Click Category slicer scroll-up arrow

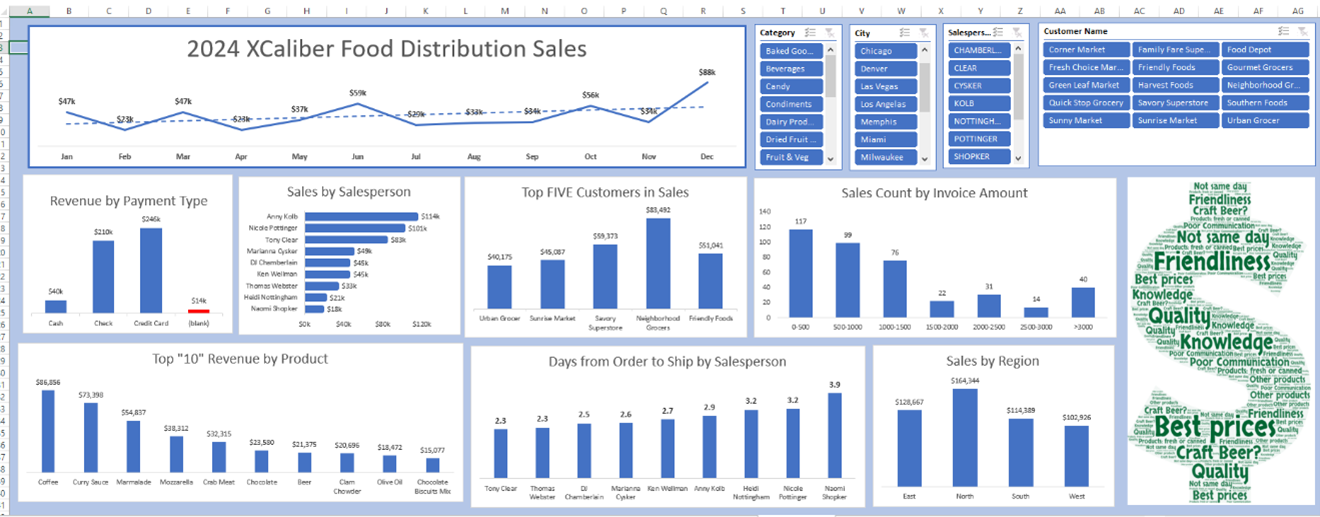[x=831, y=48]
